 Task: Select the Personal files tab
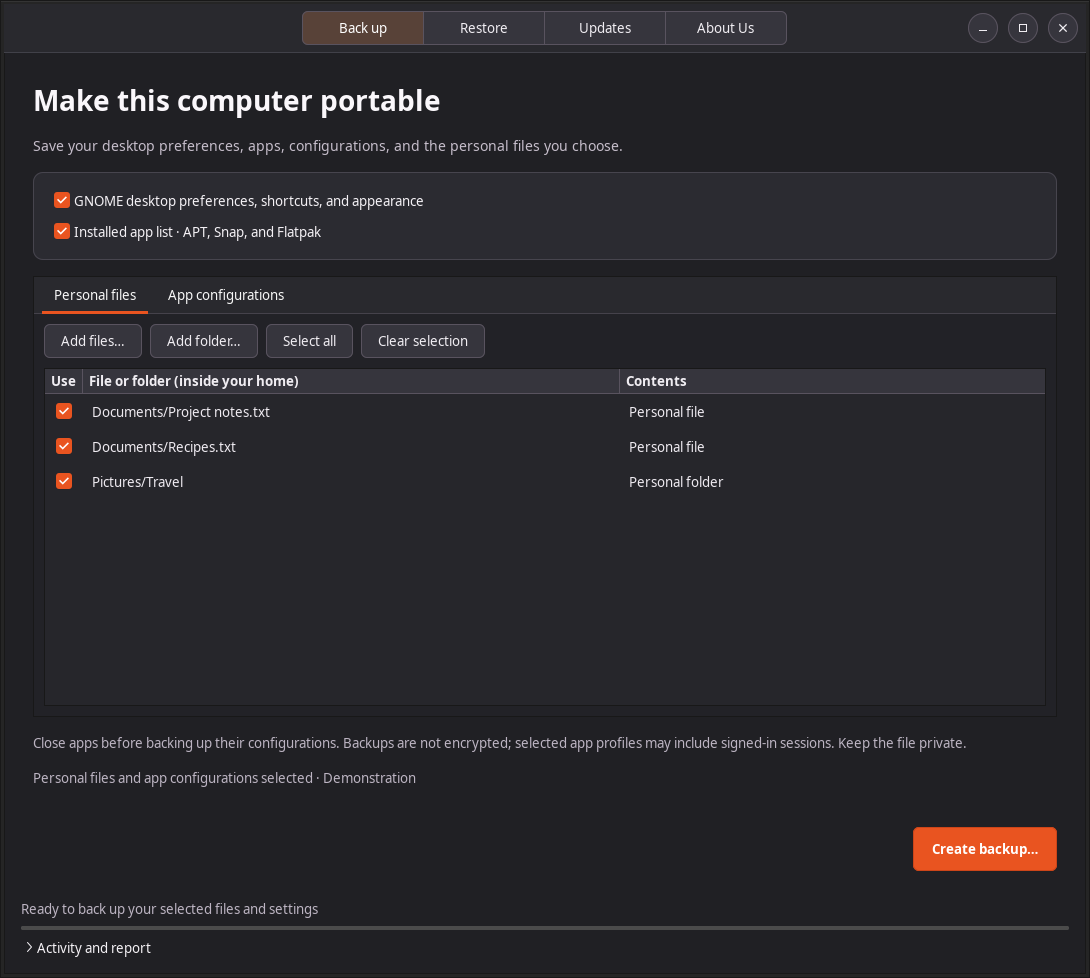(95, 295)
